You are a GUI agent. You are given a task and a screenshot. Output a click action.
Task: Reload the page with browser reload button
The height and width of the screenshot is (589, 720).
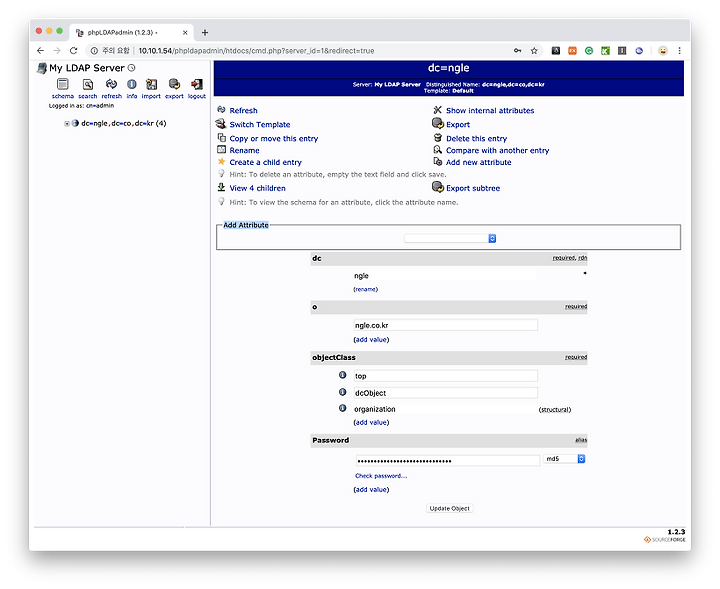(73, 51)
